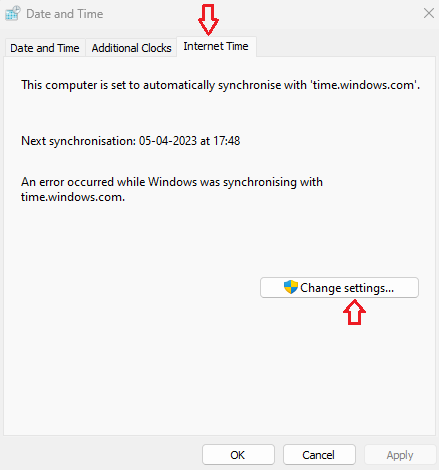
Task: Confirm the dialog with OK
Action: click(x=238, y=455)
